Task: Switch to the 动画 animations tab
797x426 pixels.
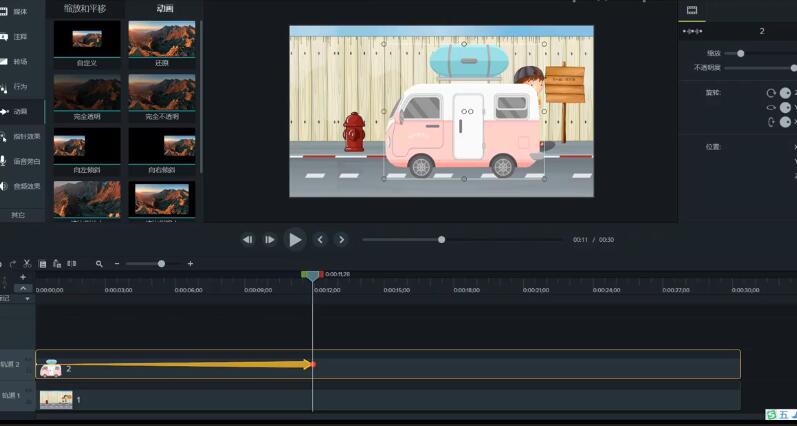Action: [x=164, y=8]
